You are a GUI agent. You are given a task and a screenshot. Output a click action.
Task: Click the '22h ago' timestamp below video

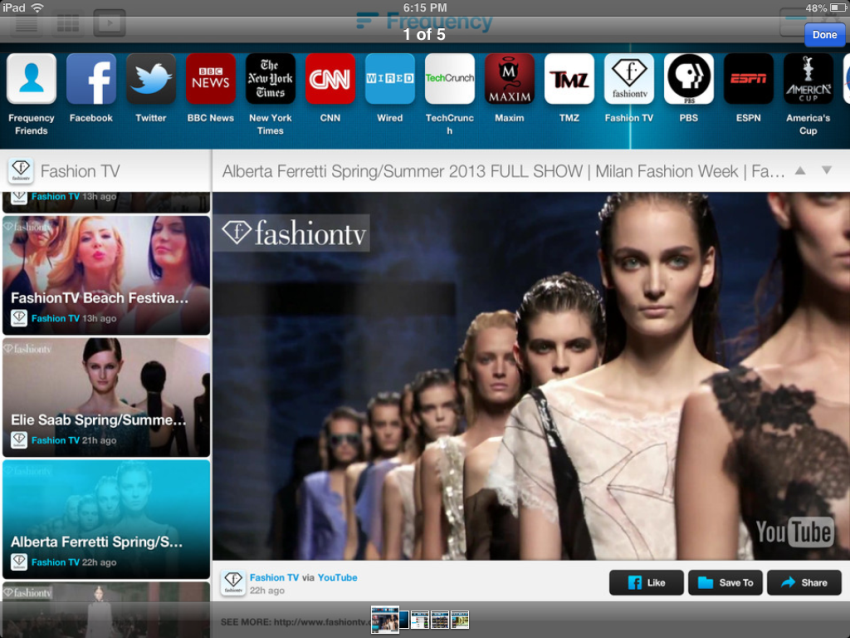pyautogui.click(x=267, y=590)
